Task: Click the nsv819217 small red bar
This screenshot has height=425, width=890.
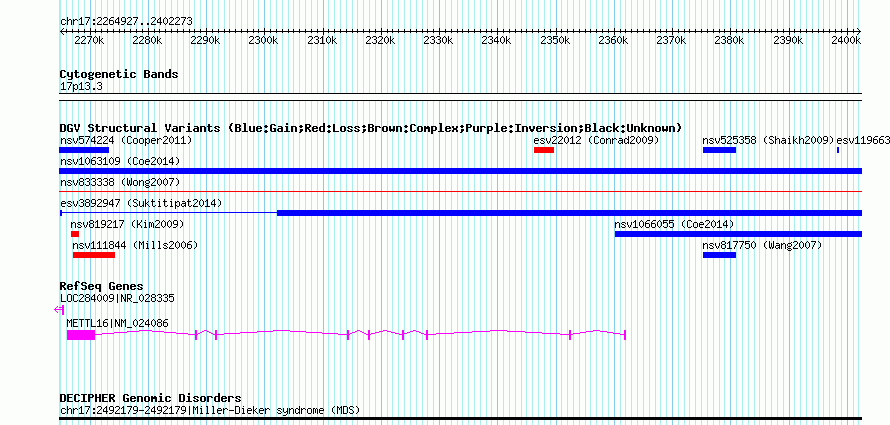Action: pos(75,234)
